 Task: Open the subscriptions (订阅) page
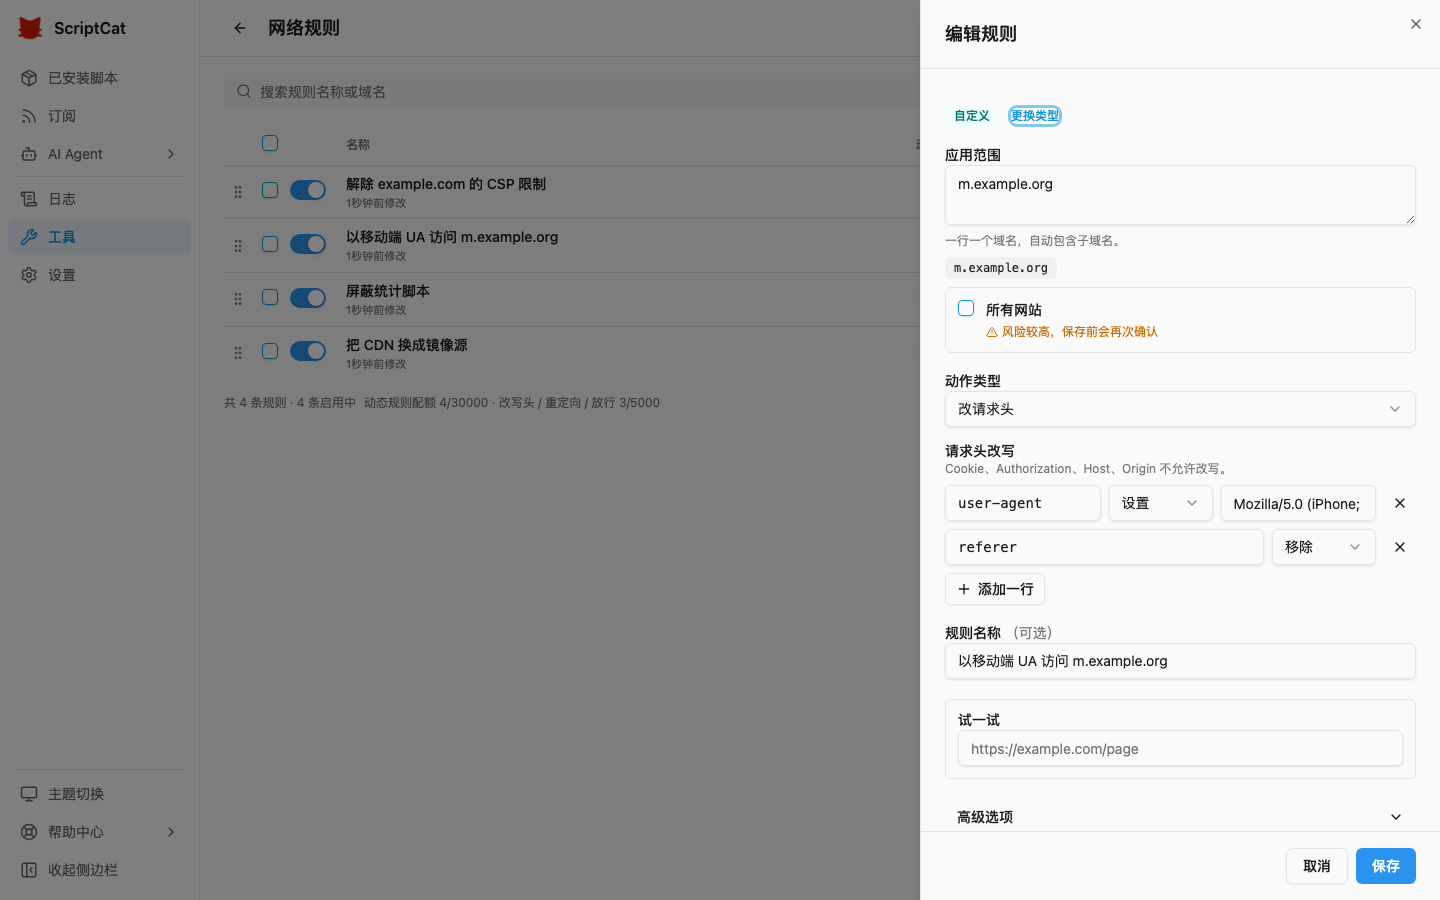(99, 116)
